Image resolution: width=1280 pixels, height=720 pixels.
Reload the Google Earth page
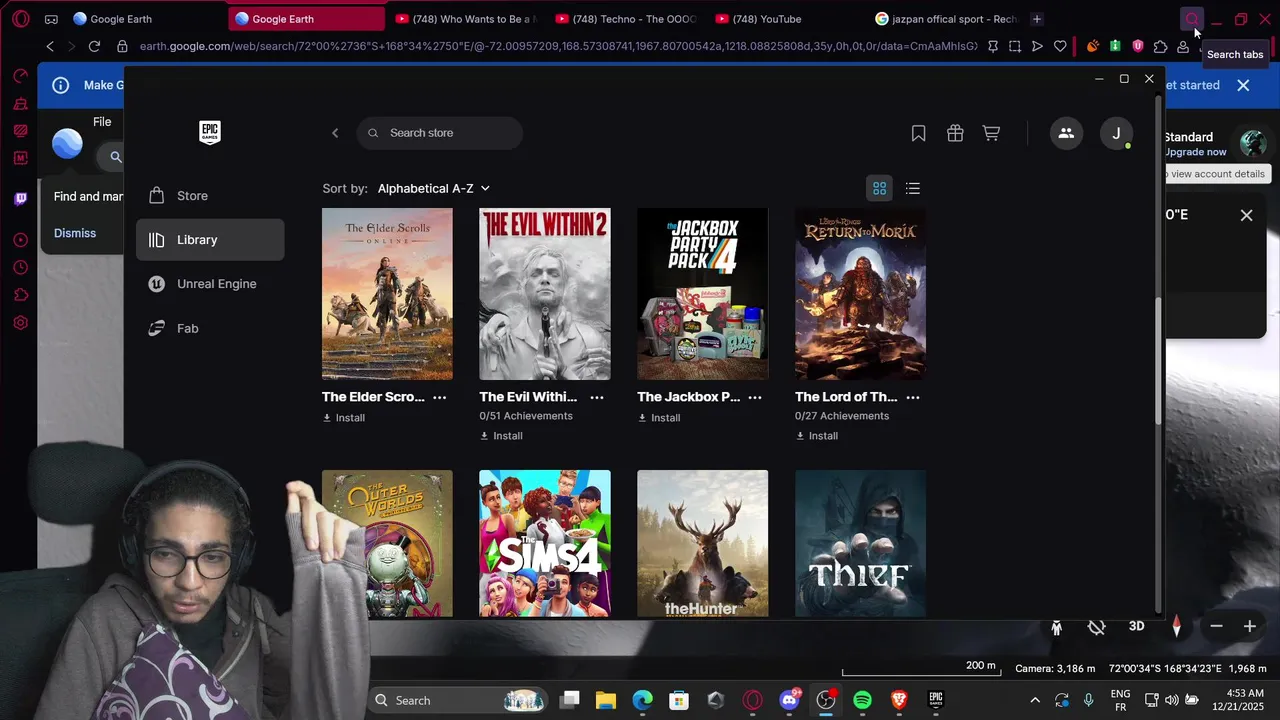[x=94, y=46]
